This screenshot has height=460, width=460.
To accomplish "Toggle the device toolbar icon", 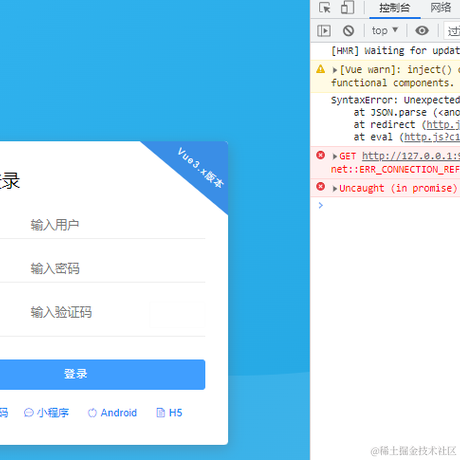I will coord(347,8).
